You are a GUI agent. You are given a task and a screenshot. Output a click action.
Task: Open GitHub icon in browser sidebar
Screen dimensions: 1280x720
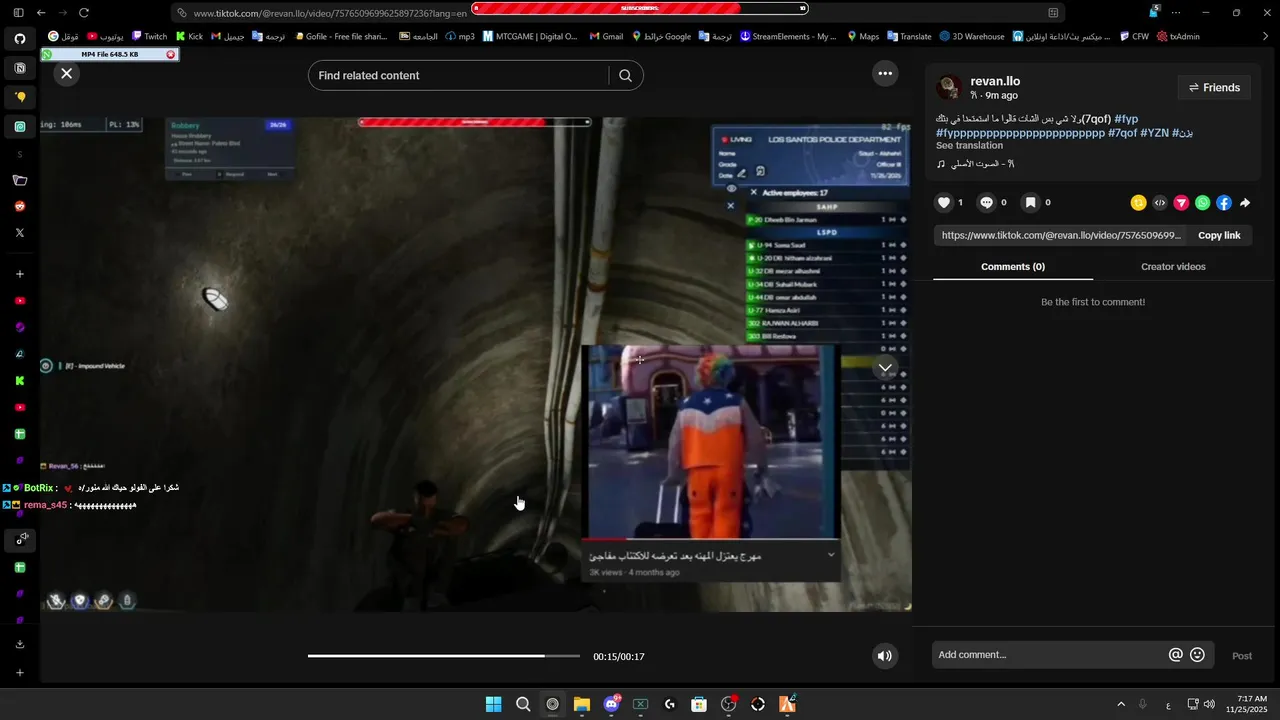(20, 39)
